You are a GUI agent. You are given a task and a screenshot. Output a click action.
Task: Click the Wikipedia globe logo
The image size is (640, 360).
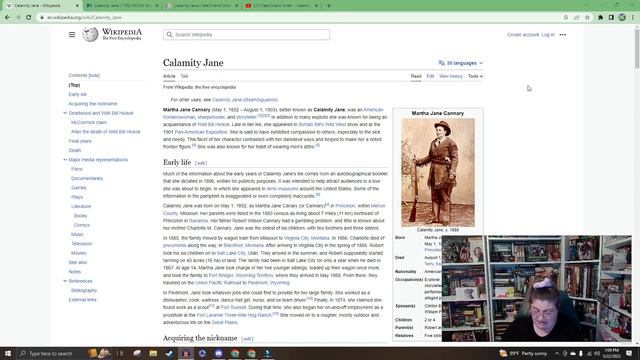[90, 35]
